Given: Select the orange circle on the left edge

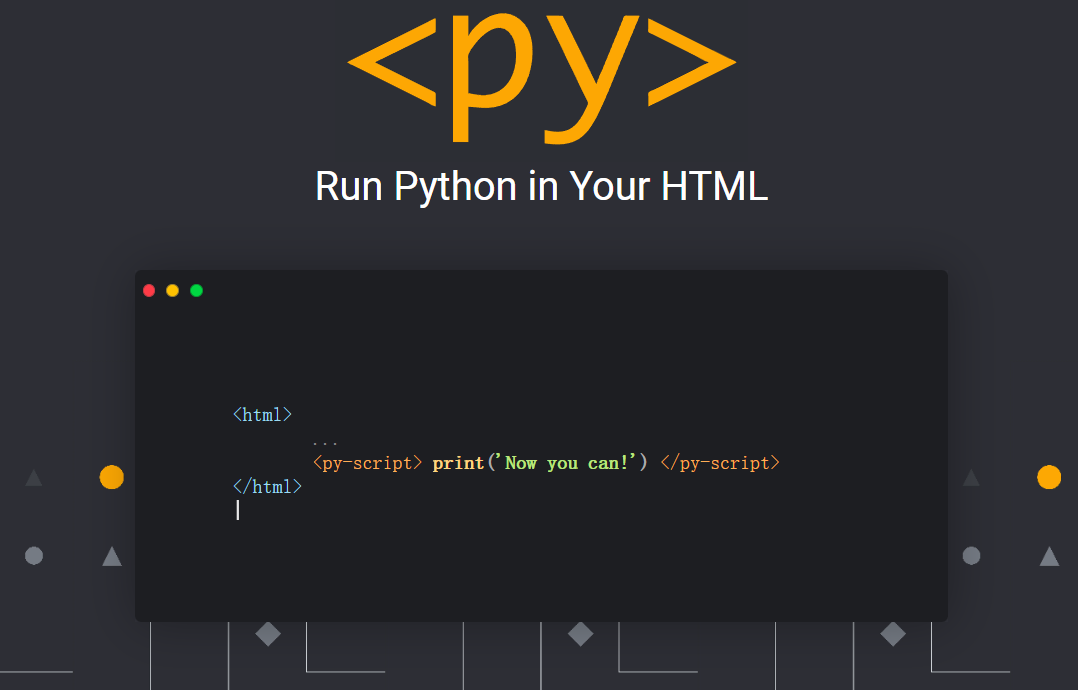Looking at the screenshot, I should pos(112,477).
